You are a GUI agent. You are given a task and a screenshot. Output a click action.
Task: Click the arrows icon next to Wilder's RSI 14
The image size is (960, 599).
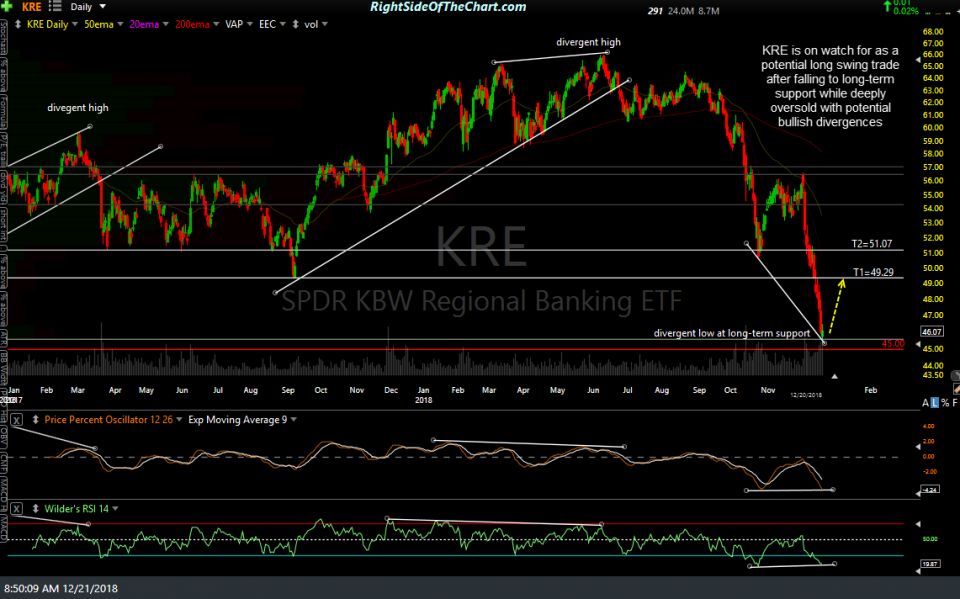[x=35, y=508]
